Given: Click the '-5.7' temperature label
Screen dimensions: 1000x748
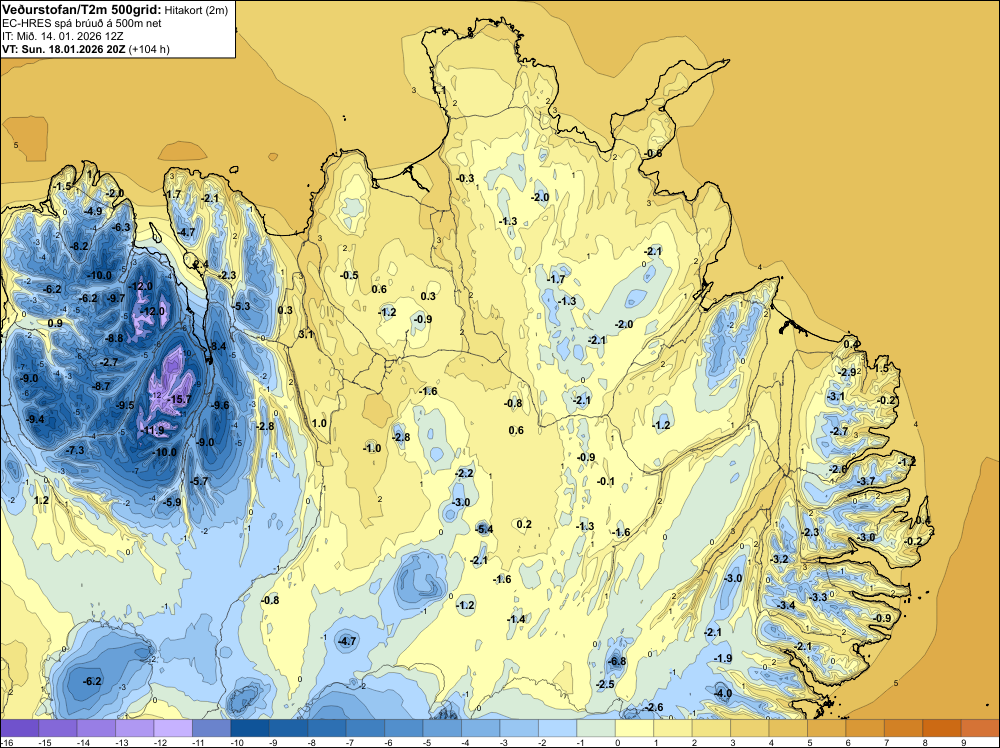Looking at the screenshot, I should (200, 481).
